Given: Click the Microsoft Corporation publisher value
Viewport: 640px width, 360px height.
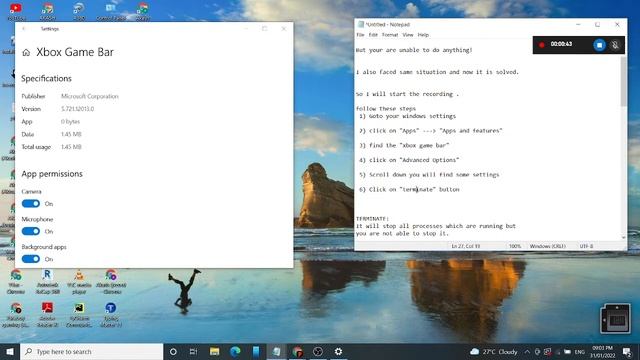Looking at the screenshot, I should pos(90,96).
